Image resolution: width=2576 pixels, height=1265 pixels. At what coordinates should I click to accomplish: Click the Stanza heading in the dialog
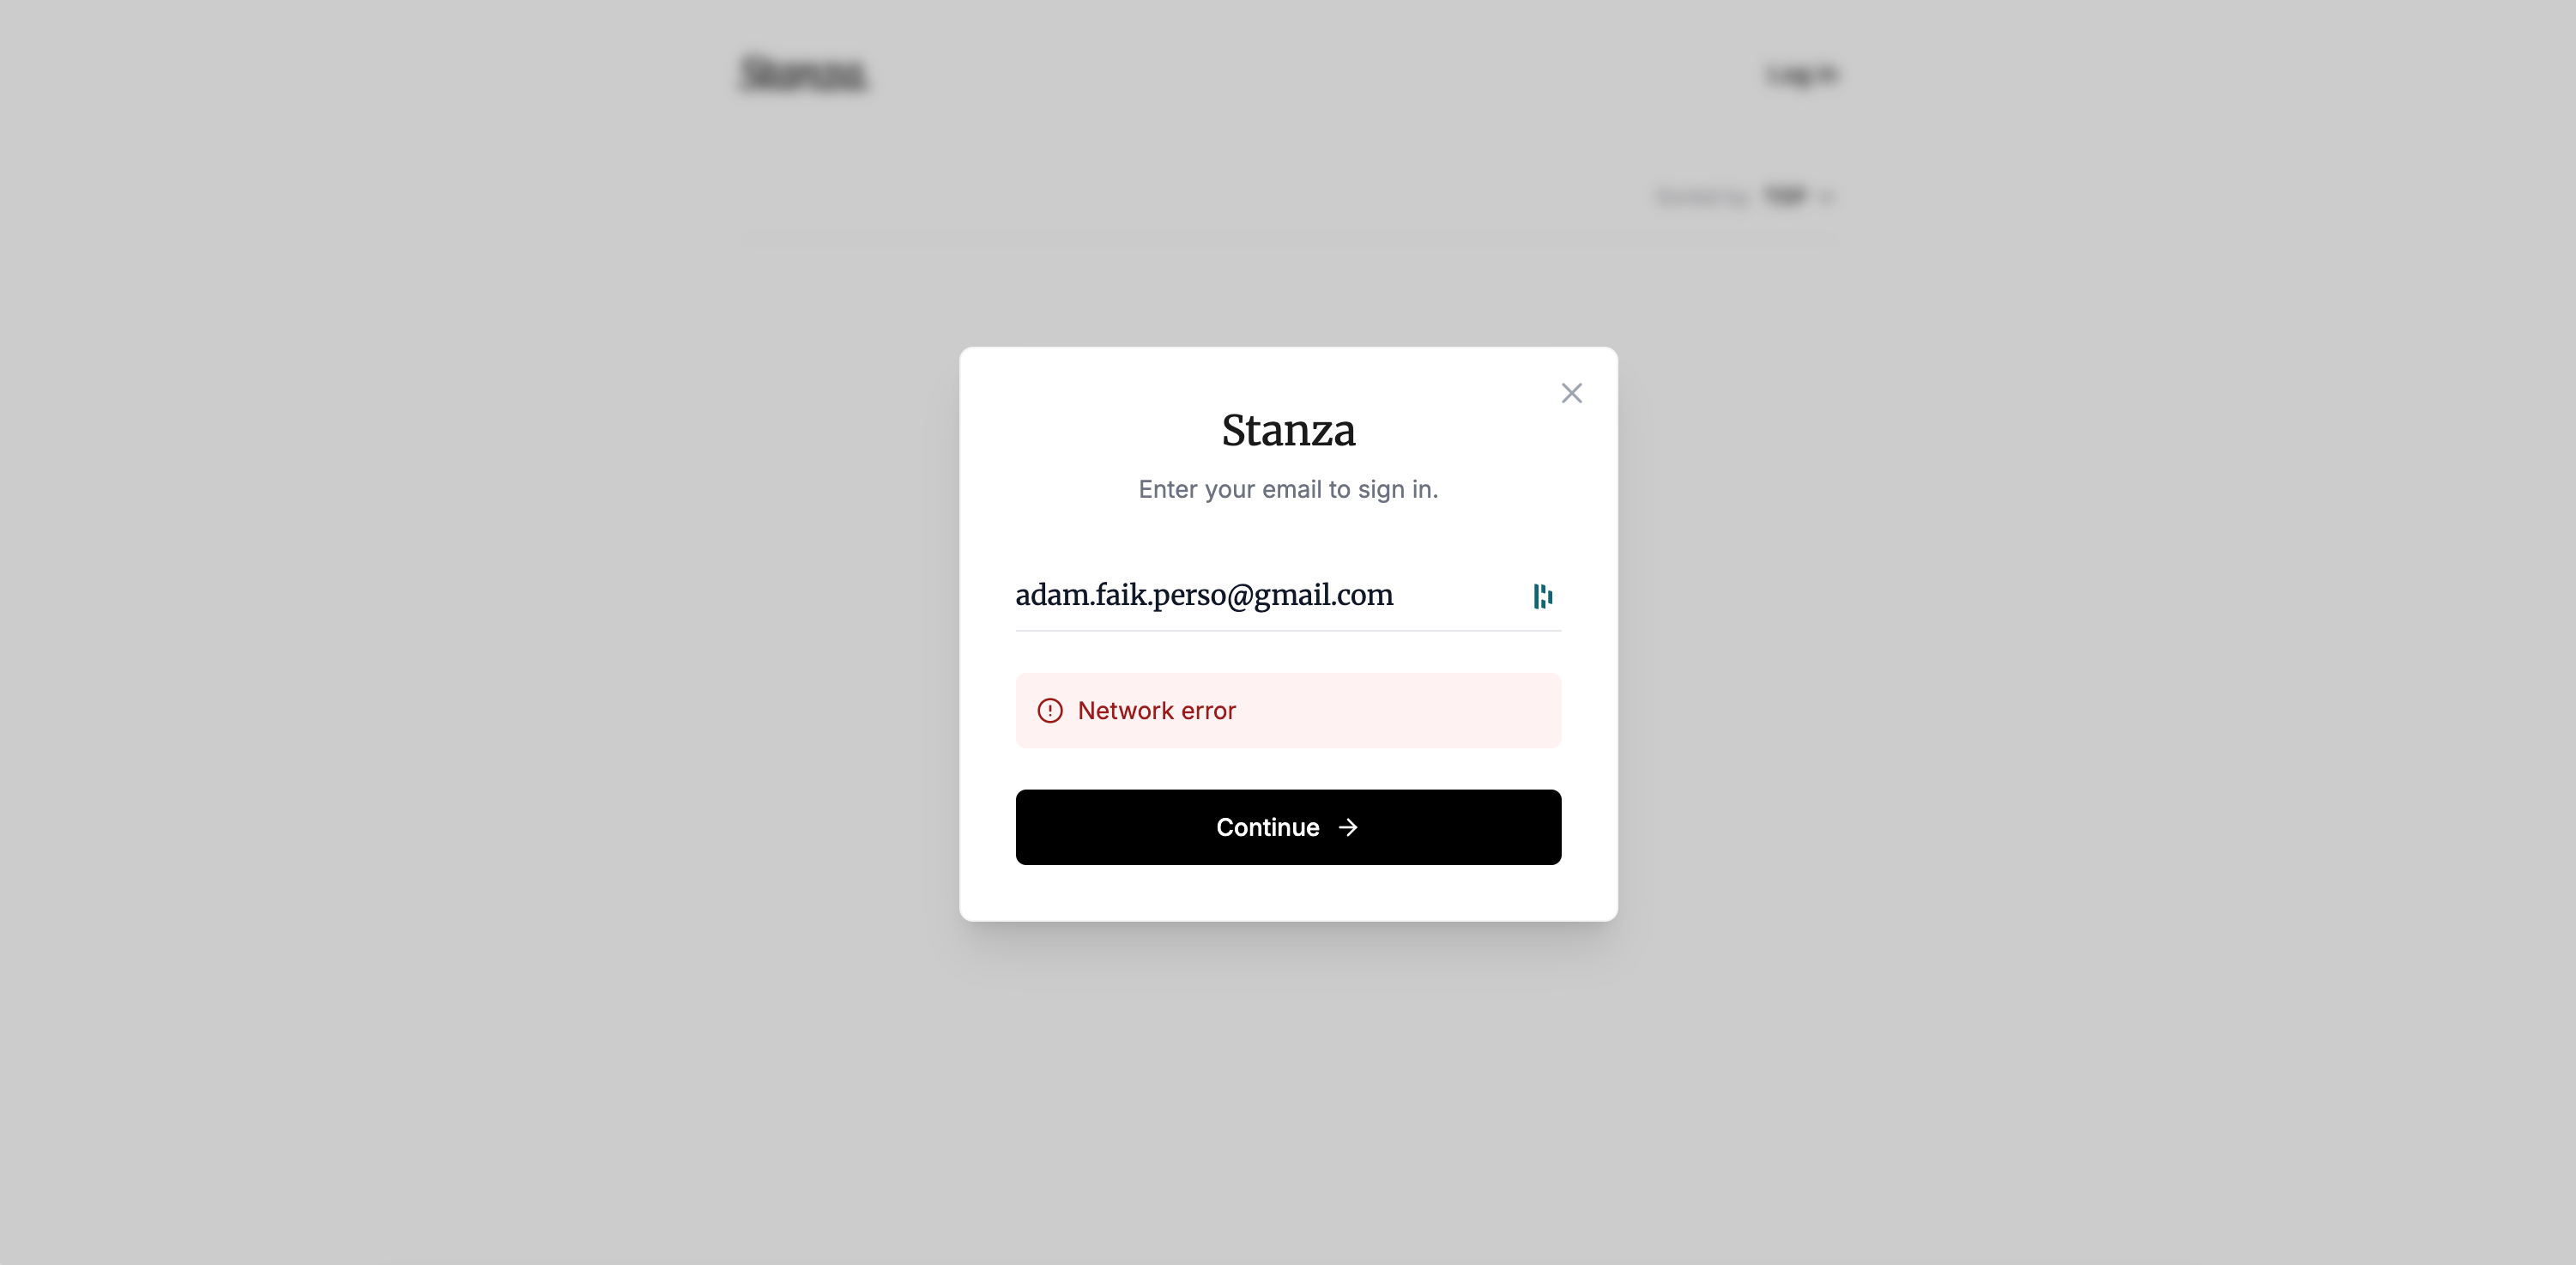click(x=1288, y=431)
